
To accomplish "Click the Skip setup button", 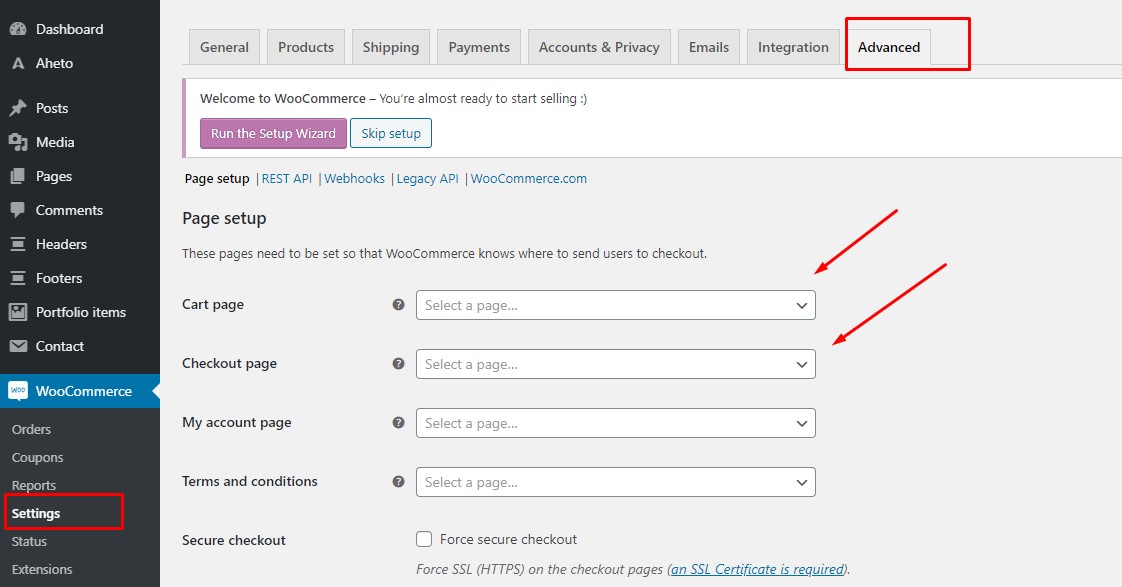I will click(x=391, y=133).
